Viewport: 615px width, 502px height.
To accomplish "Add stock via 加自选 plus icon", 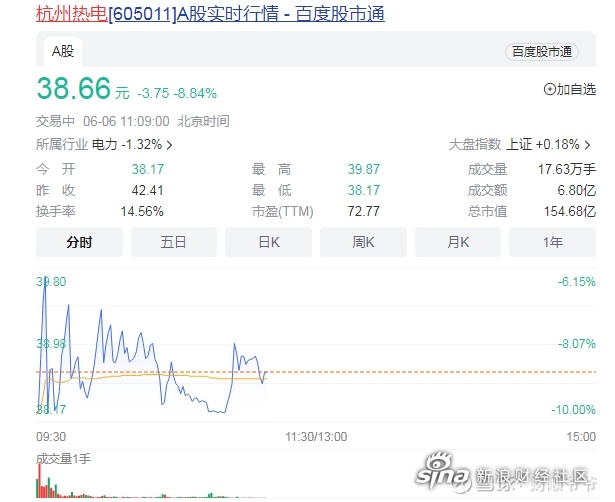I will (549, 89).
